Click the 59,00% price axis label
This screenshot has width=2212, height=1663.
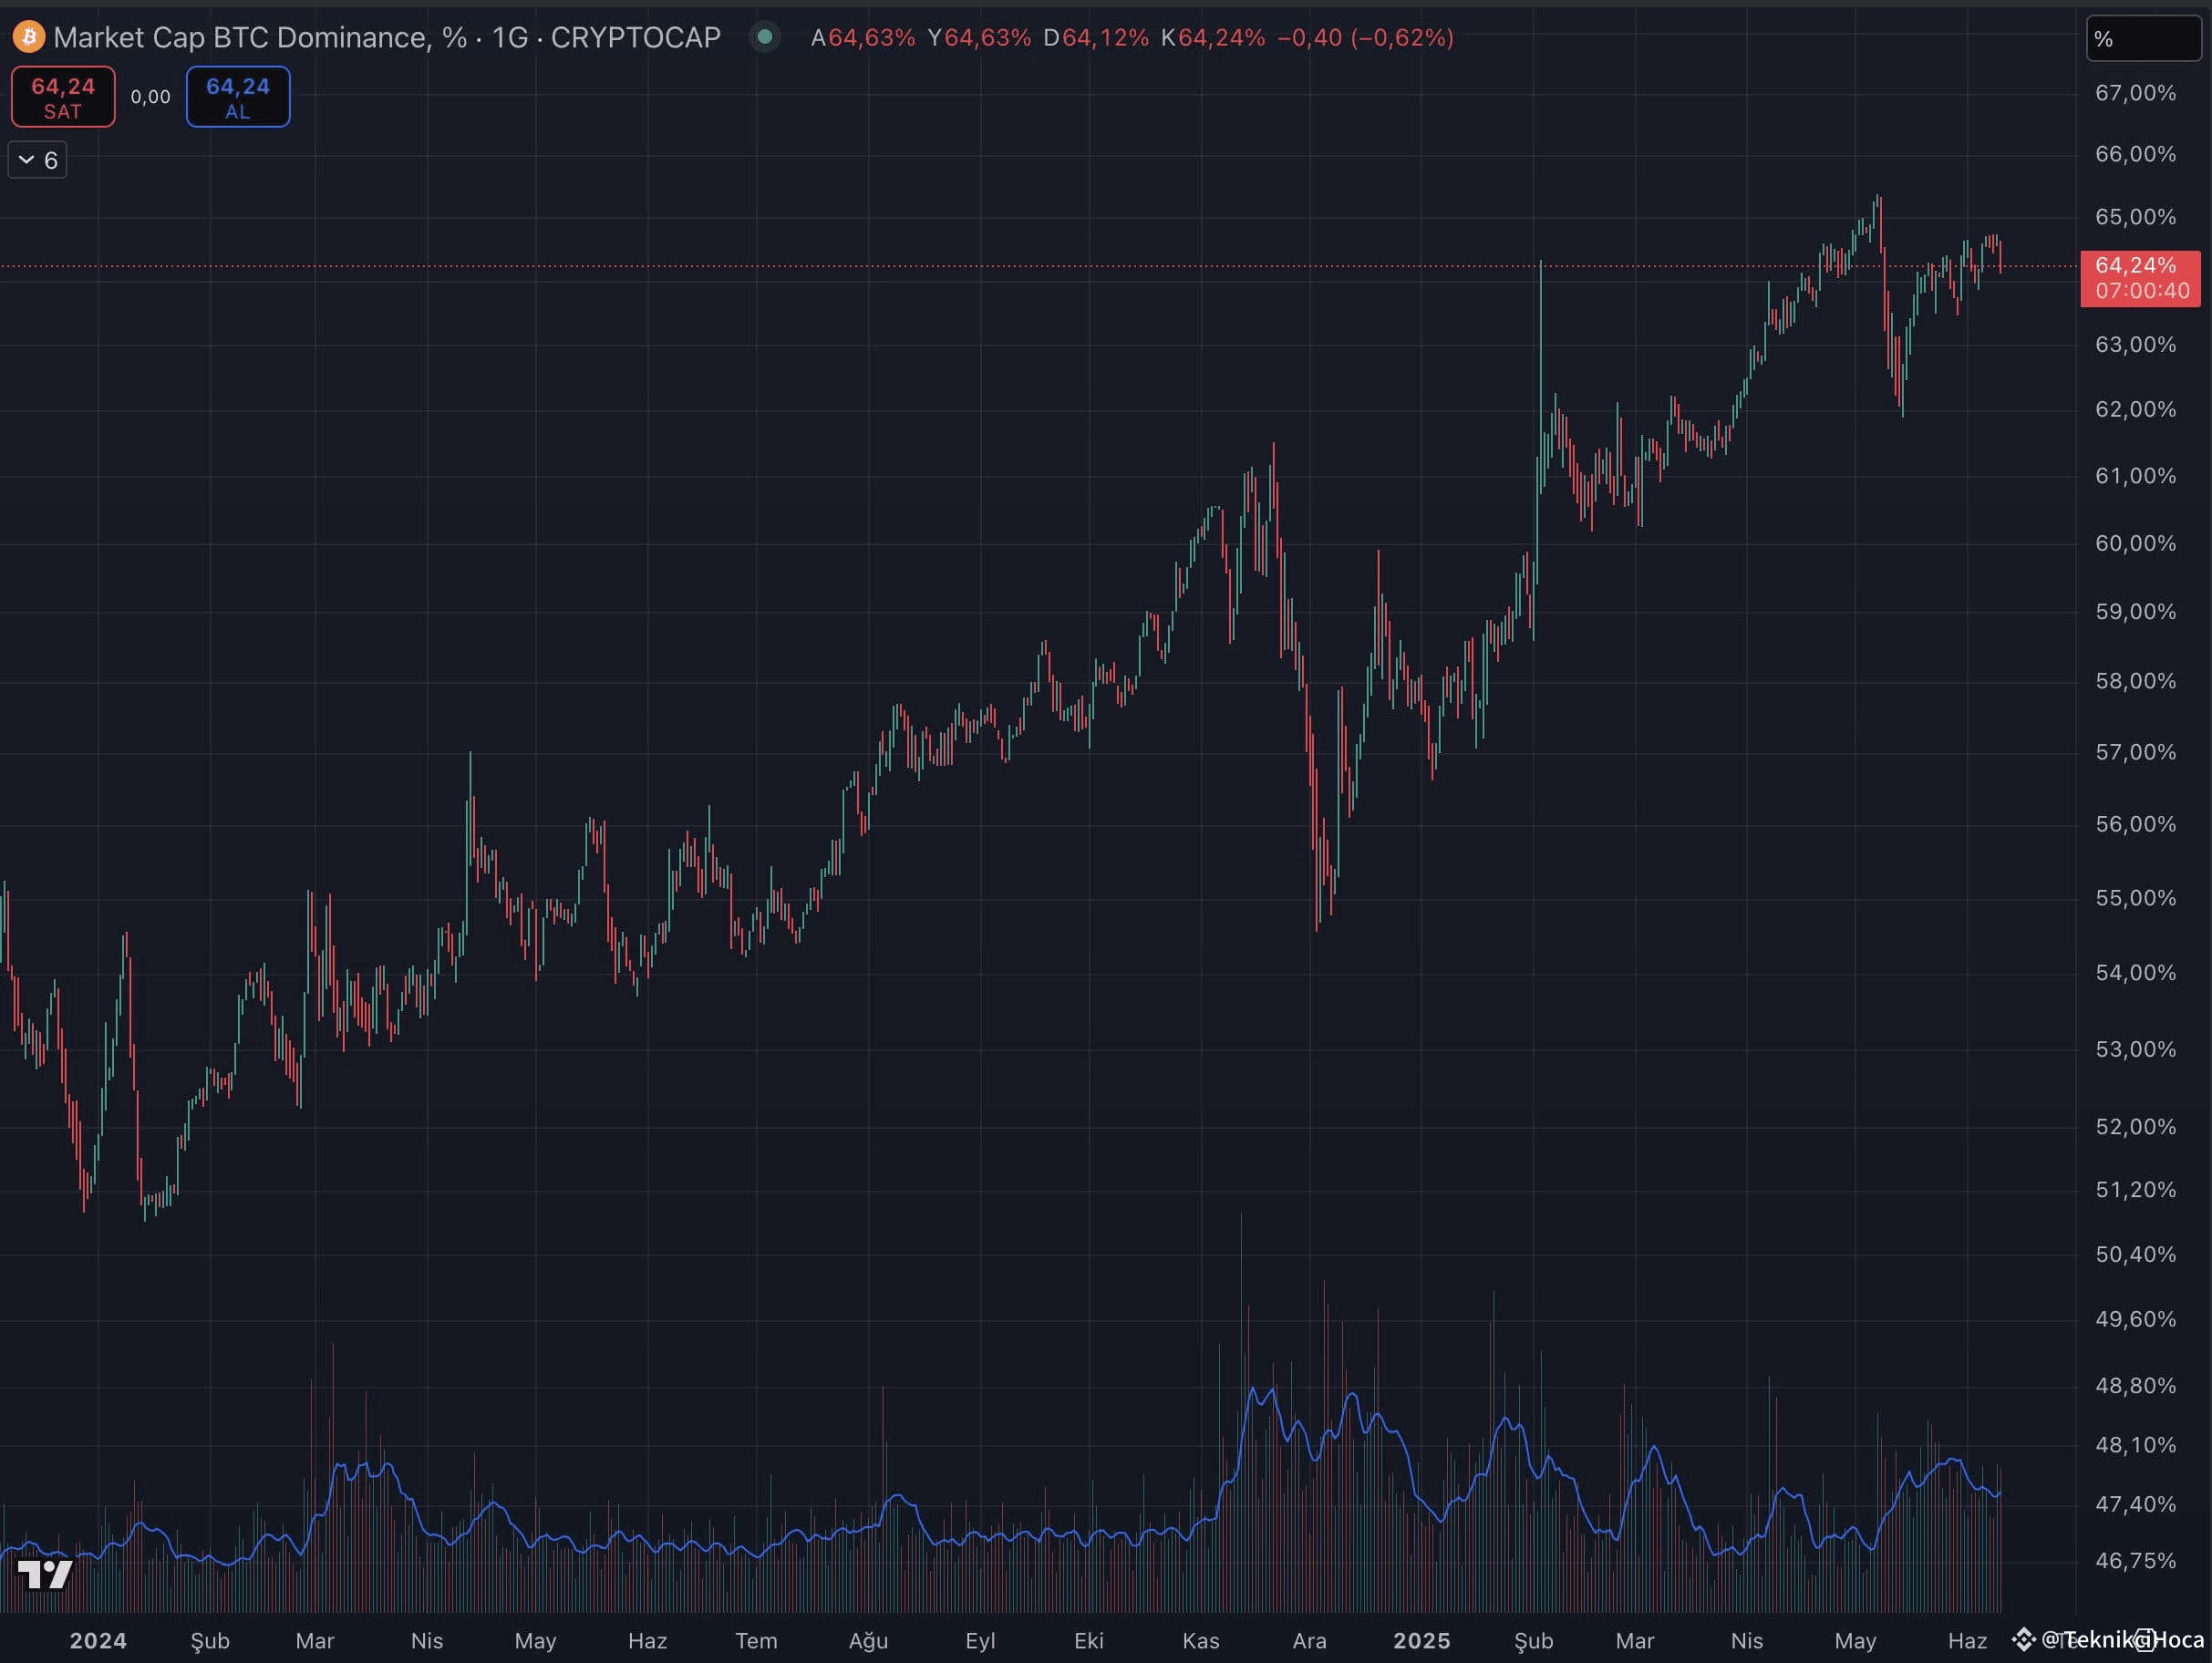2136,612
